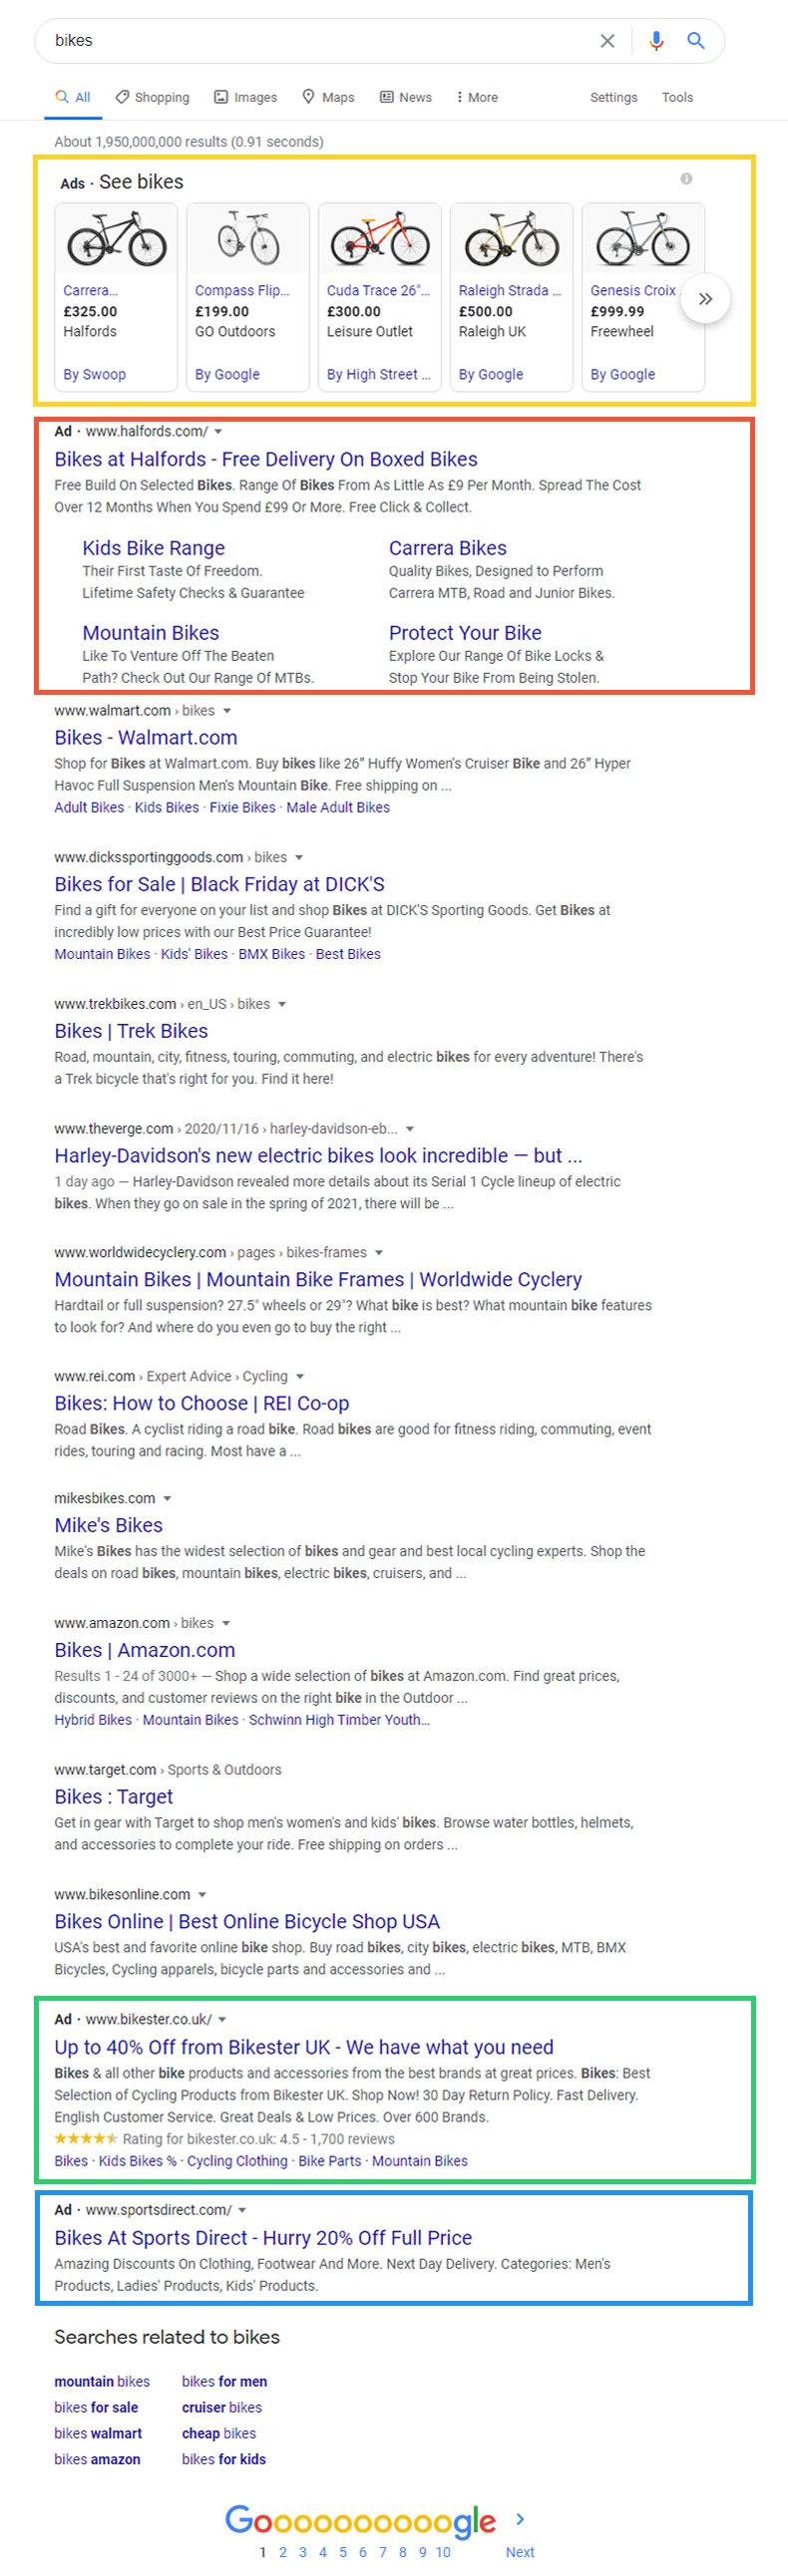Screen dimensions: 788x2576
Task: Visit the Kids Bike Range sitelink
Action: [x=152, y=547]
